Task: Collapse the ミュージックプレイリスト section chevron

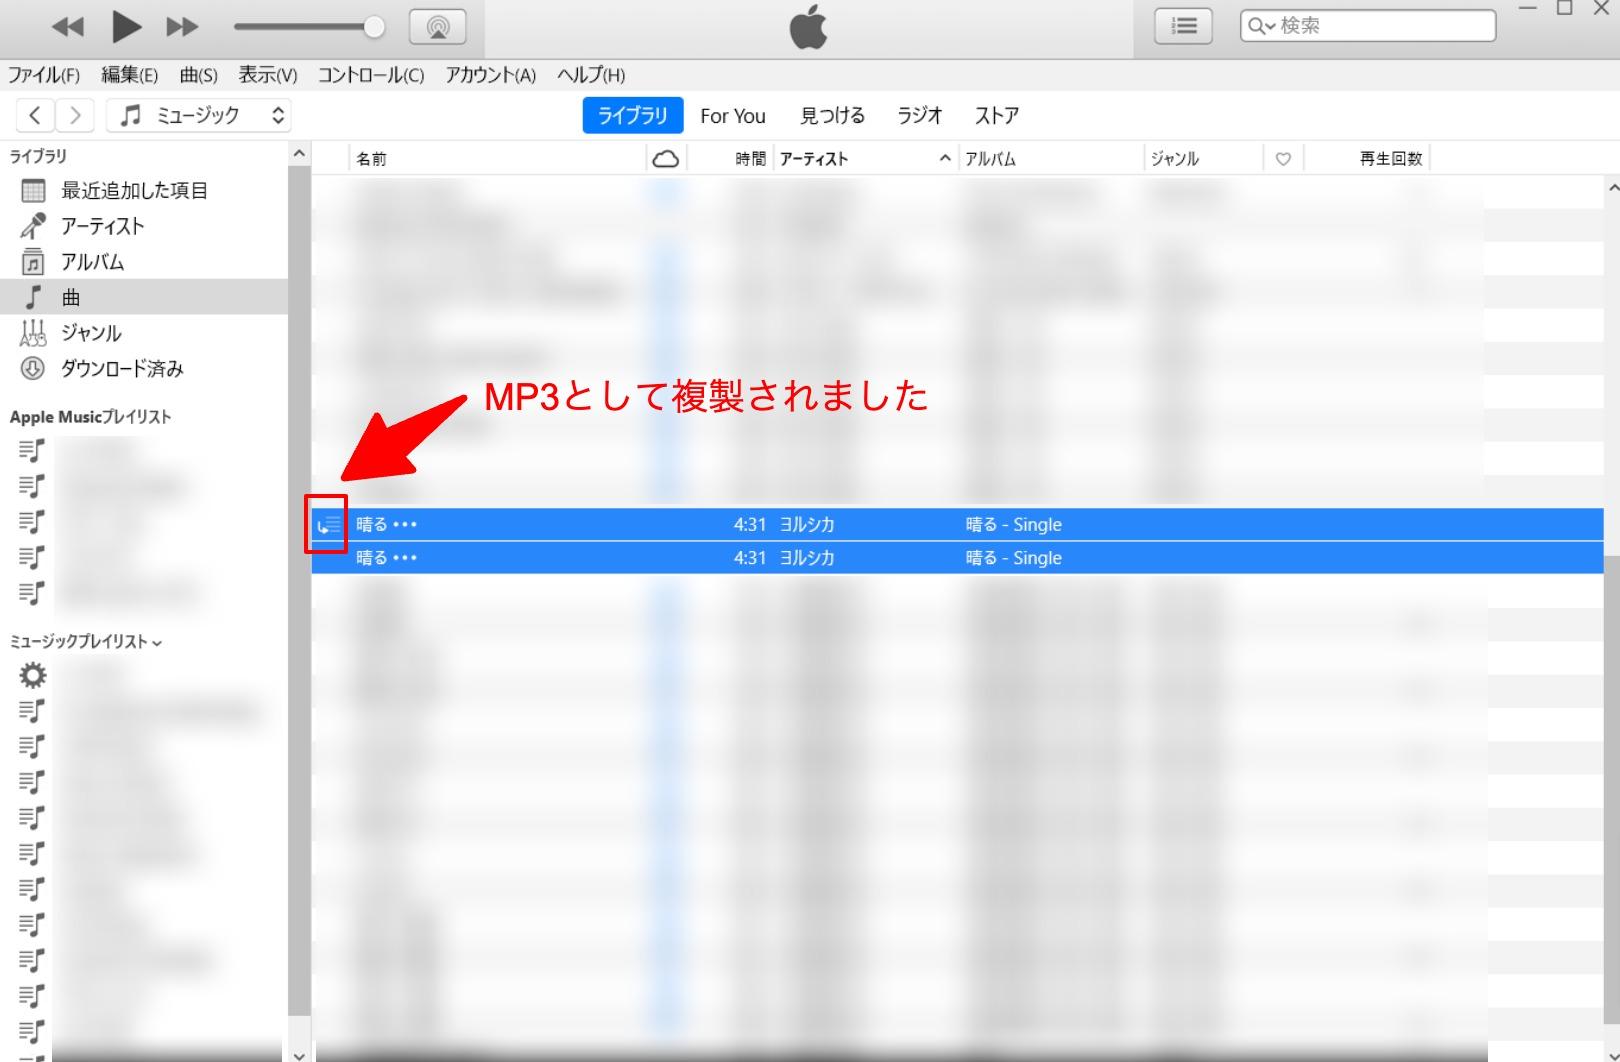Action: [x=157, y=643]
